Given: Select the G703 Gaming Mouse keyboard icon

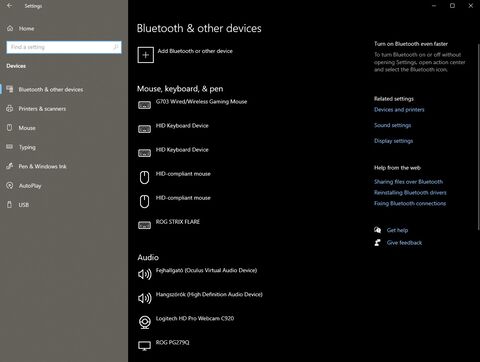Looking at the screenshot, I should [144, 105].
